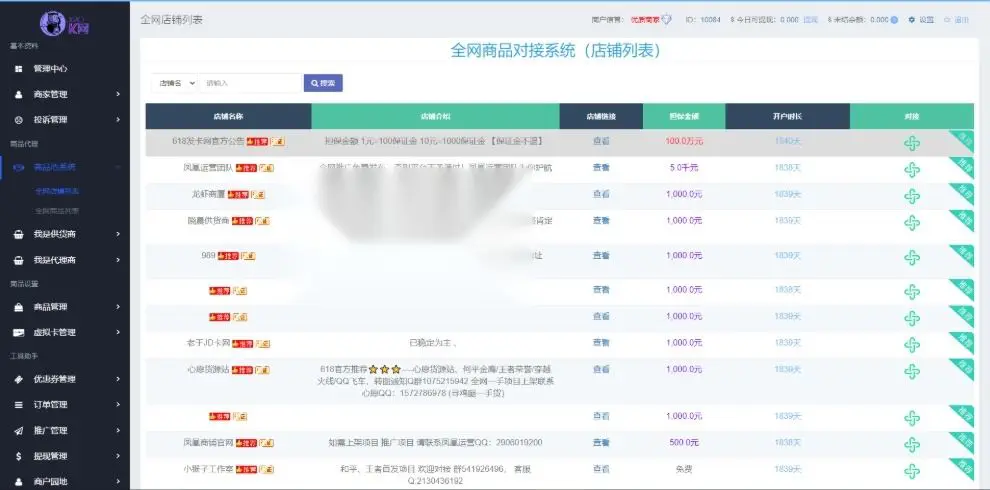Click the 500.0元 deposit amount

[684, 442]
